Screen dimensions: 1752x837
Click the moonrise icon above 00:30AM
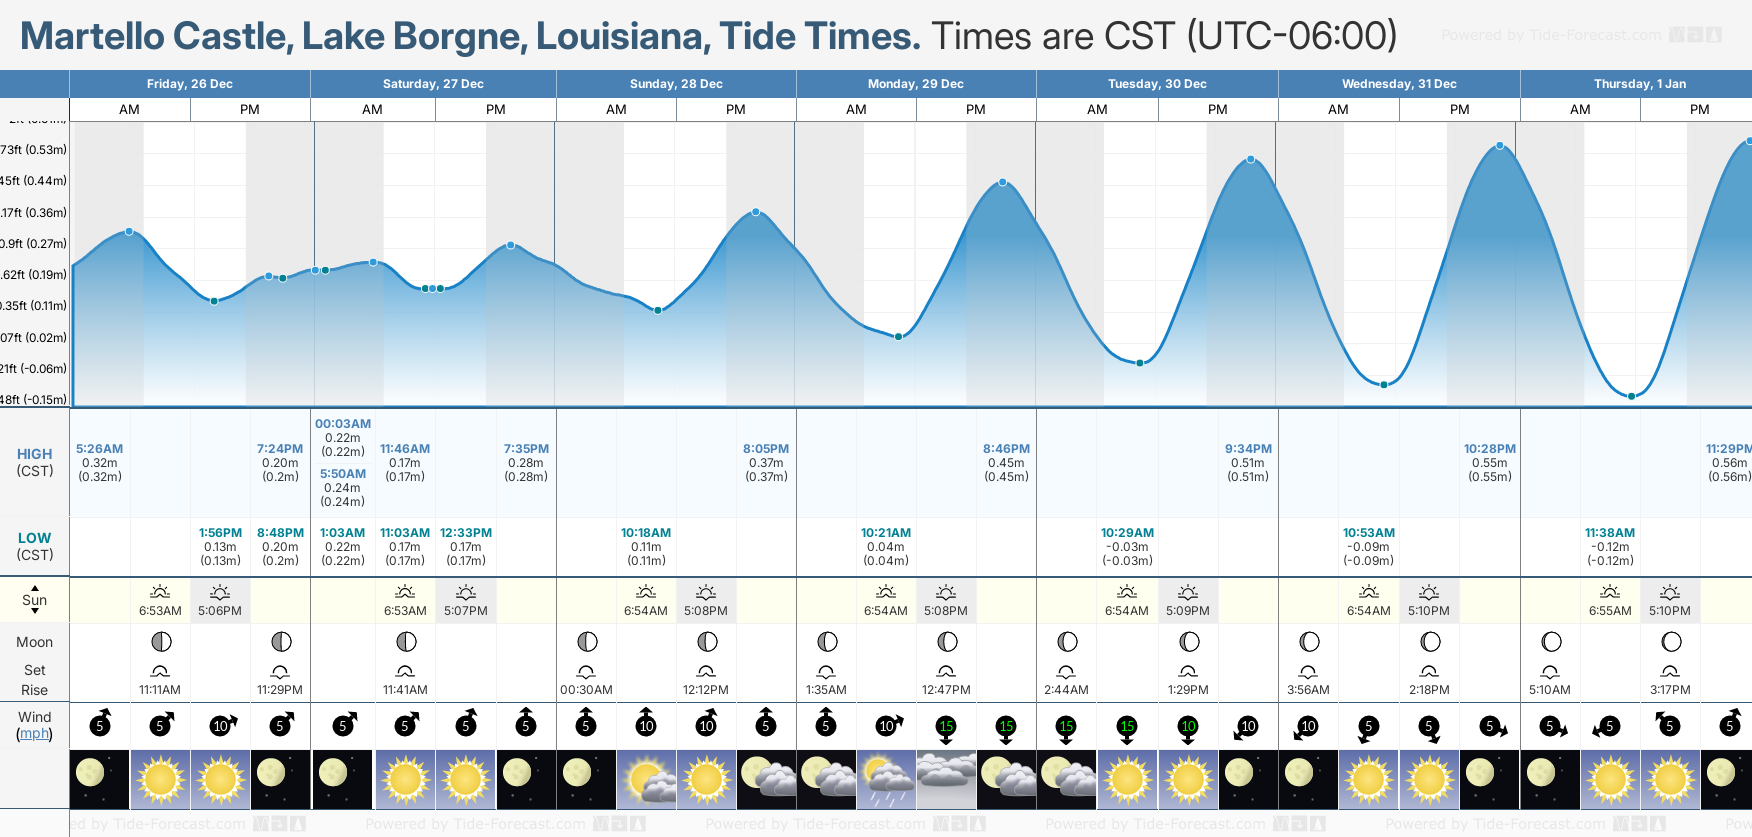tap(586, 671)
